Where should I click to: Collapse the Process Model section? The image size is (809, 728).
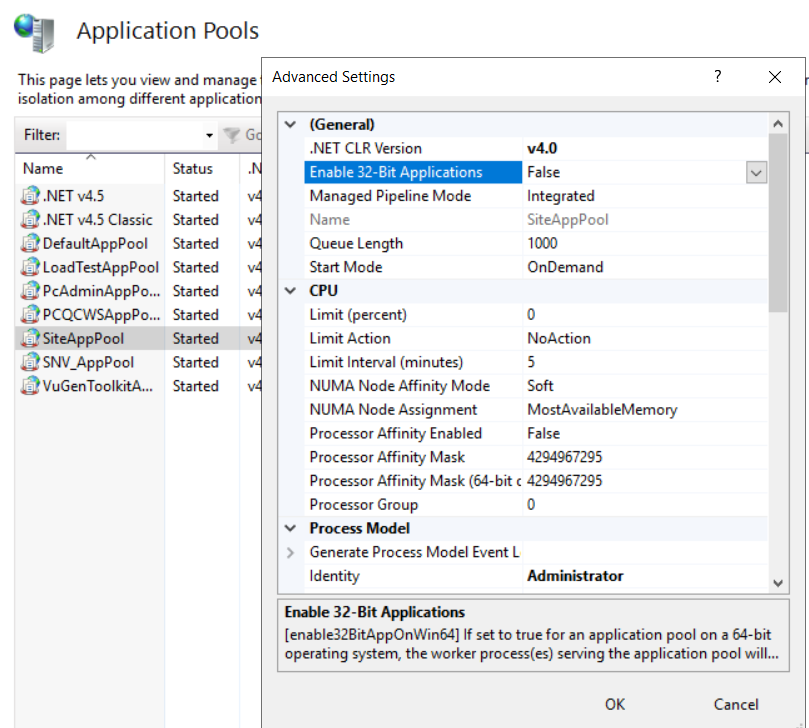(289, 528)
